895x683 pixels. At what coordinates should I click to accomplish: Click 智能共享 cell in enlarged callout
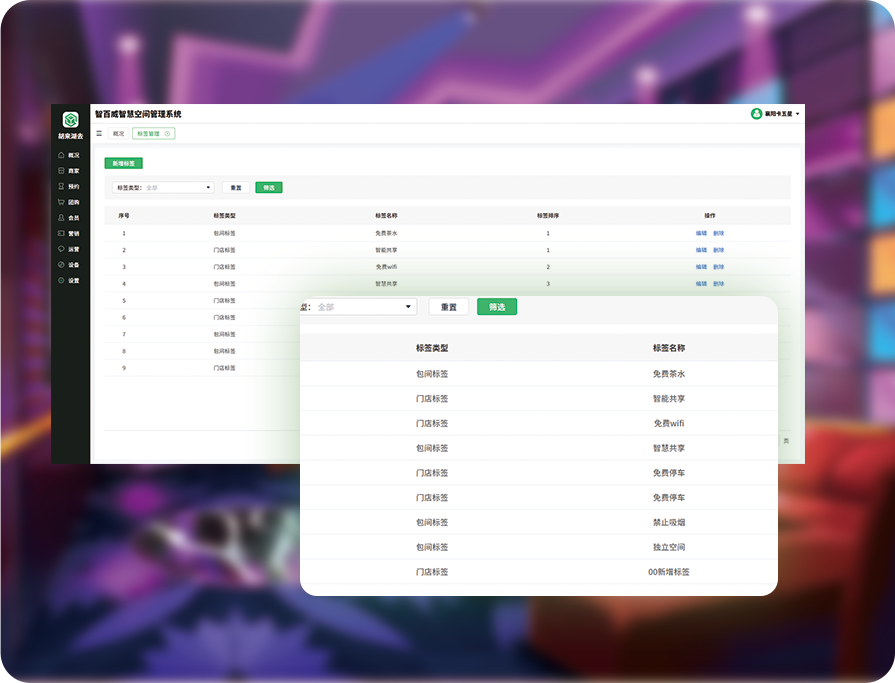[669, 399]
